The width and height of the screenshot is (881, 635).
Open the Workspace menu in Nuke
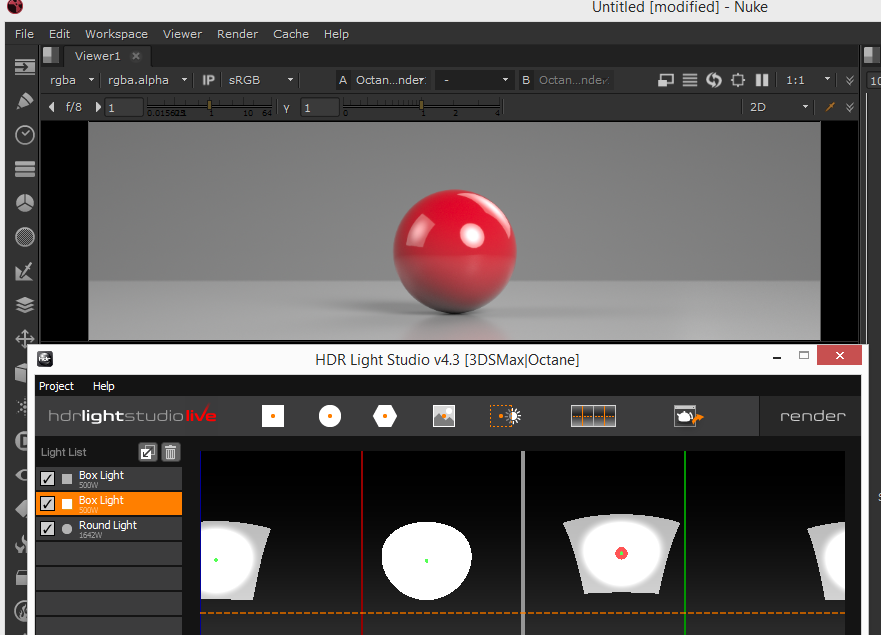pos(116,34)
